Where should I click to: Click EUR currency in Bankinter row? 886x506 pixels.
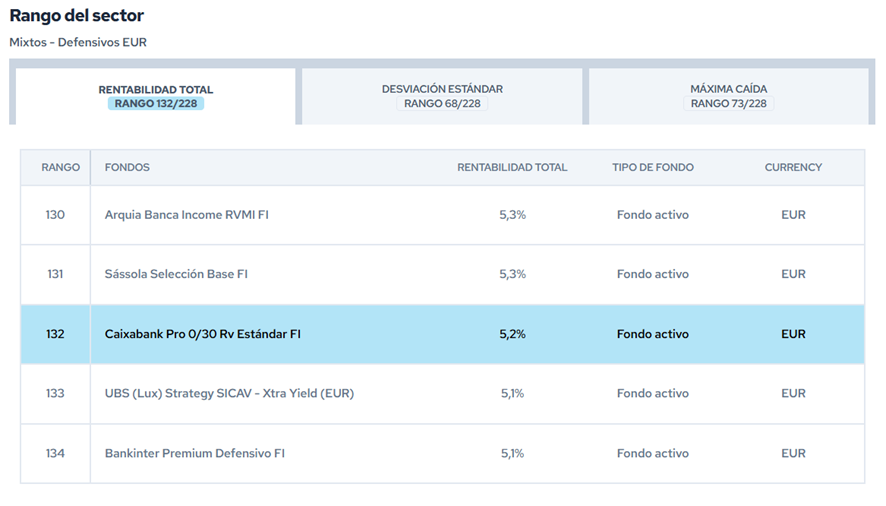pyautogui.click(x=793, y=453)
